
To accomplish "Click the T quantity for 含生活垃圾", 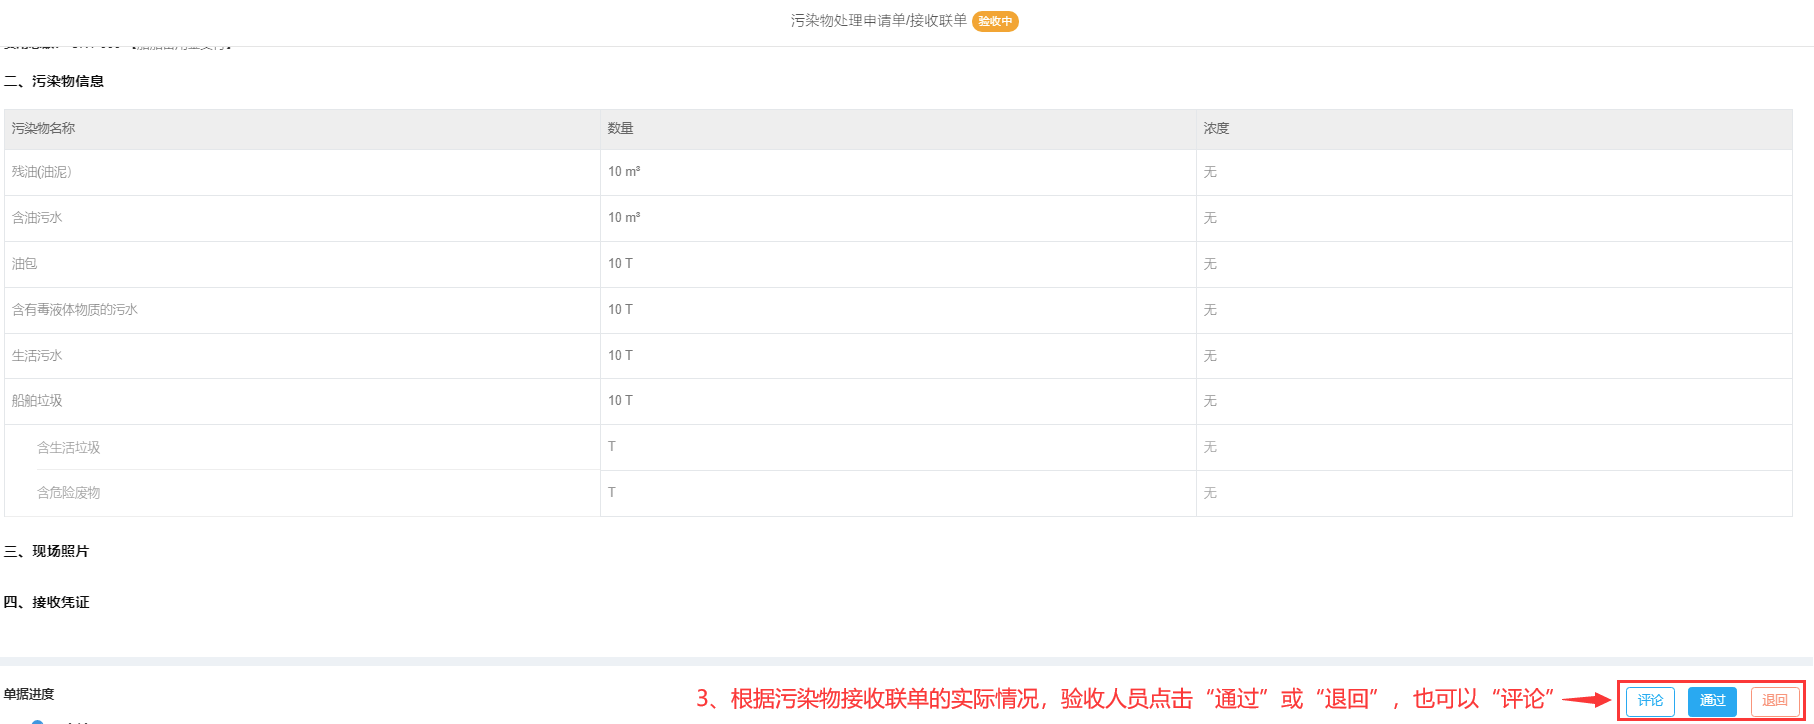I will coord(612,447).
